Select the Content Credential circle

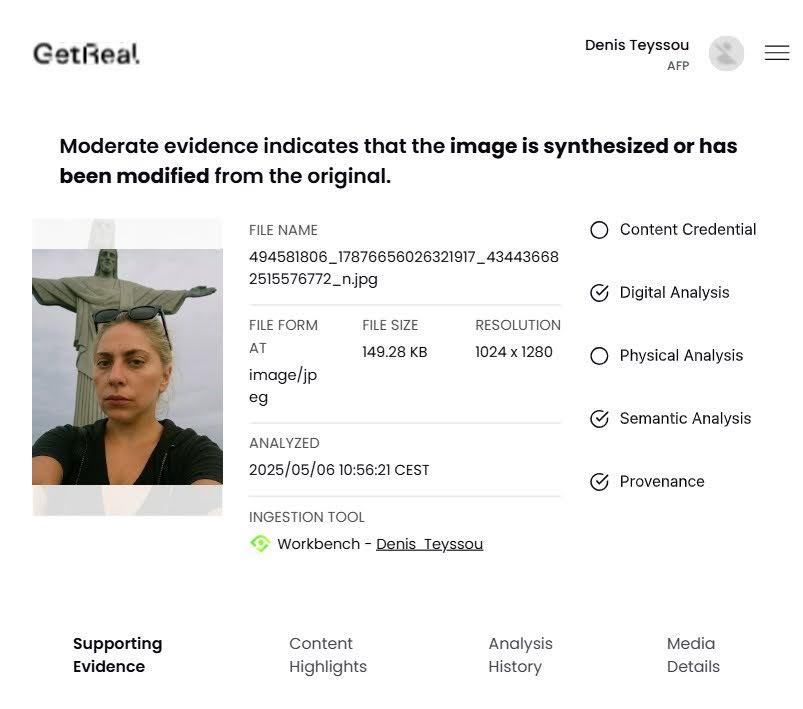(599, 230)
